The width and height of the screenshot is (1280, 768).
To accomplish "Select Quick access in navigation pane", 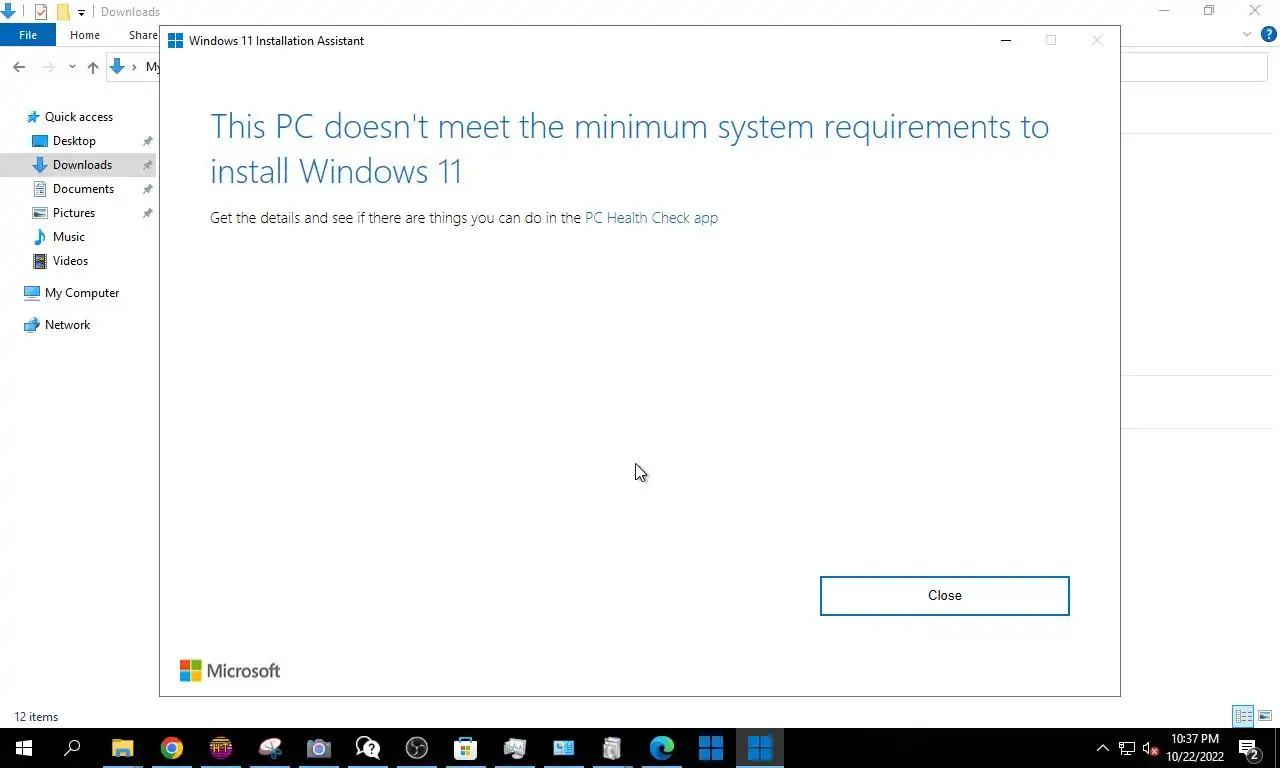I will 78,117.
